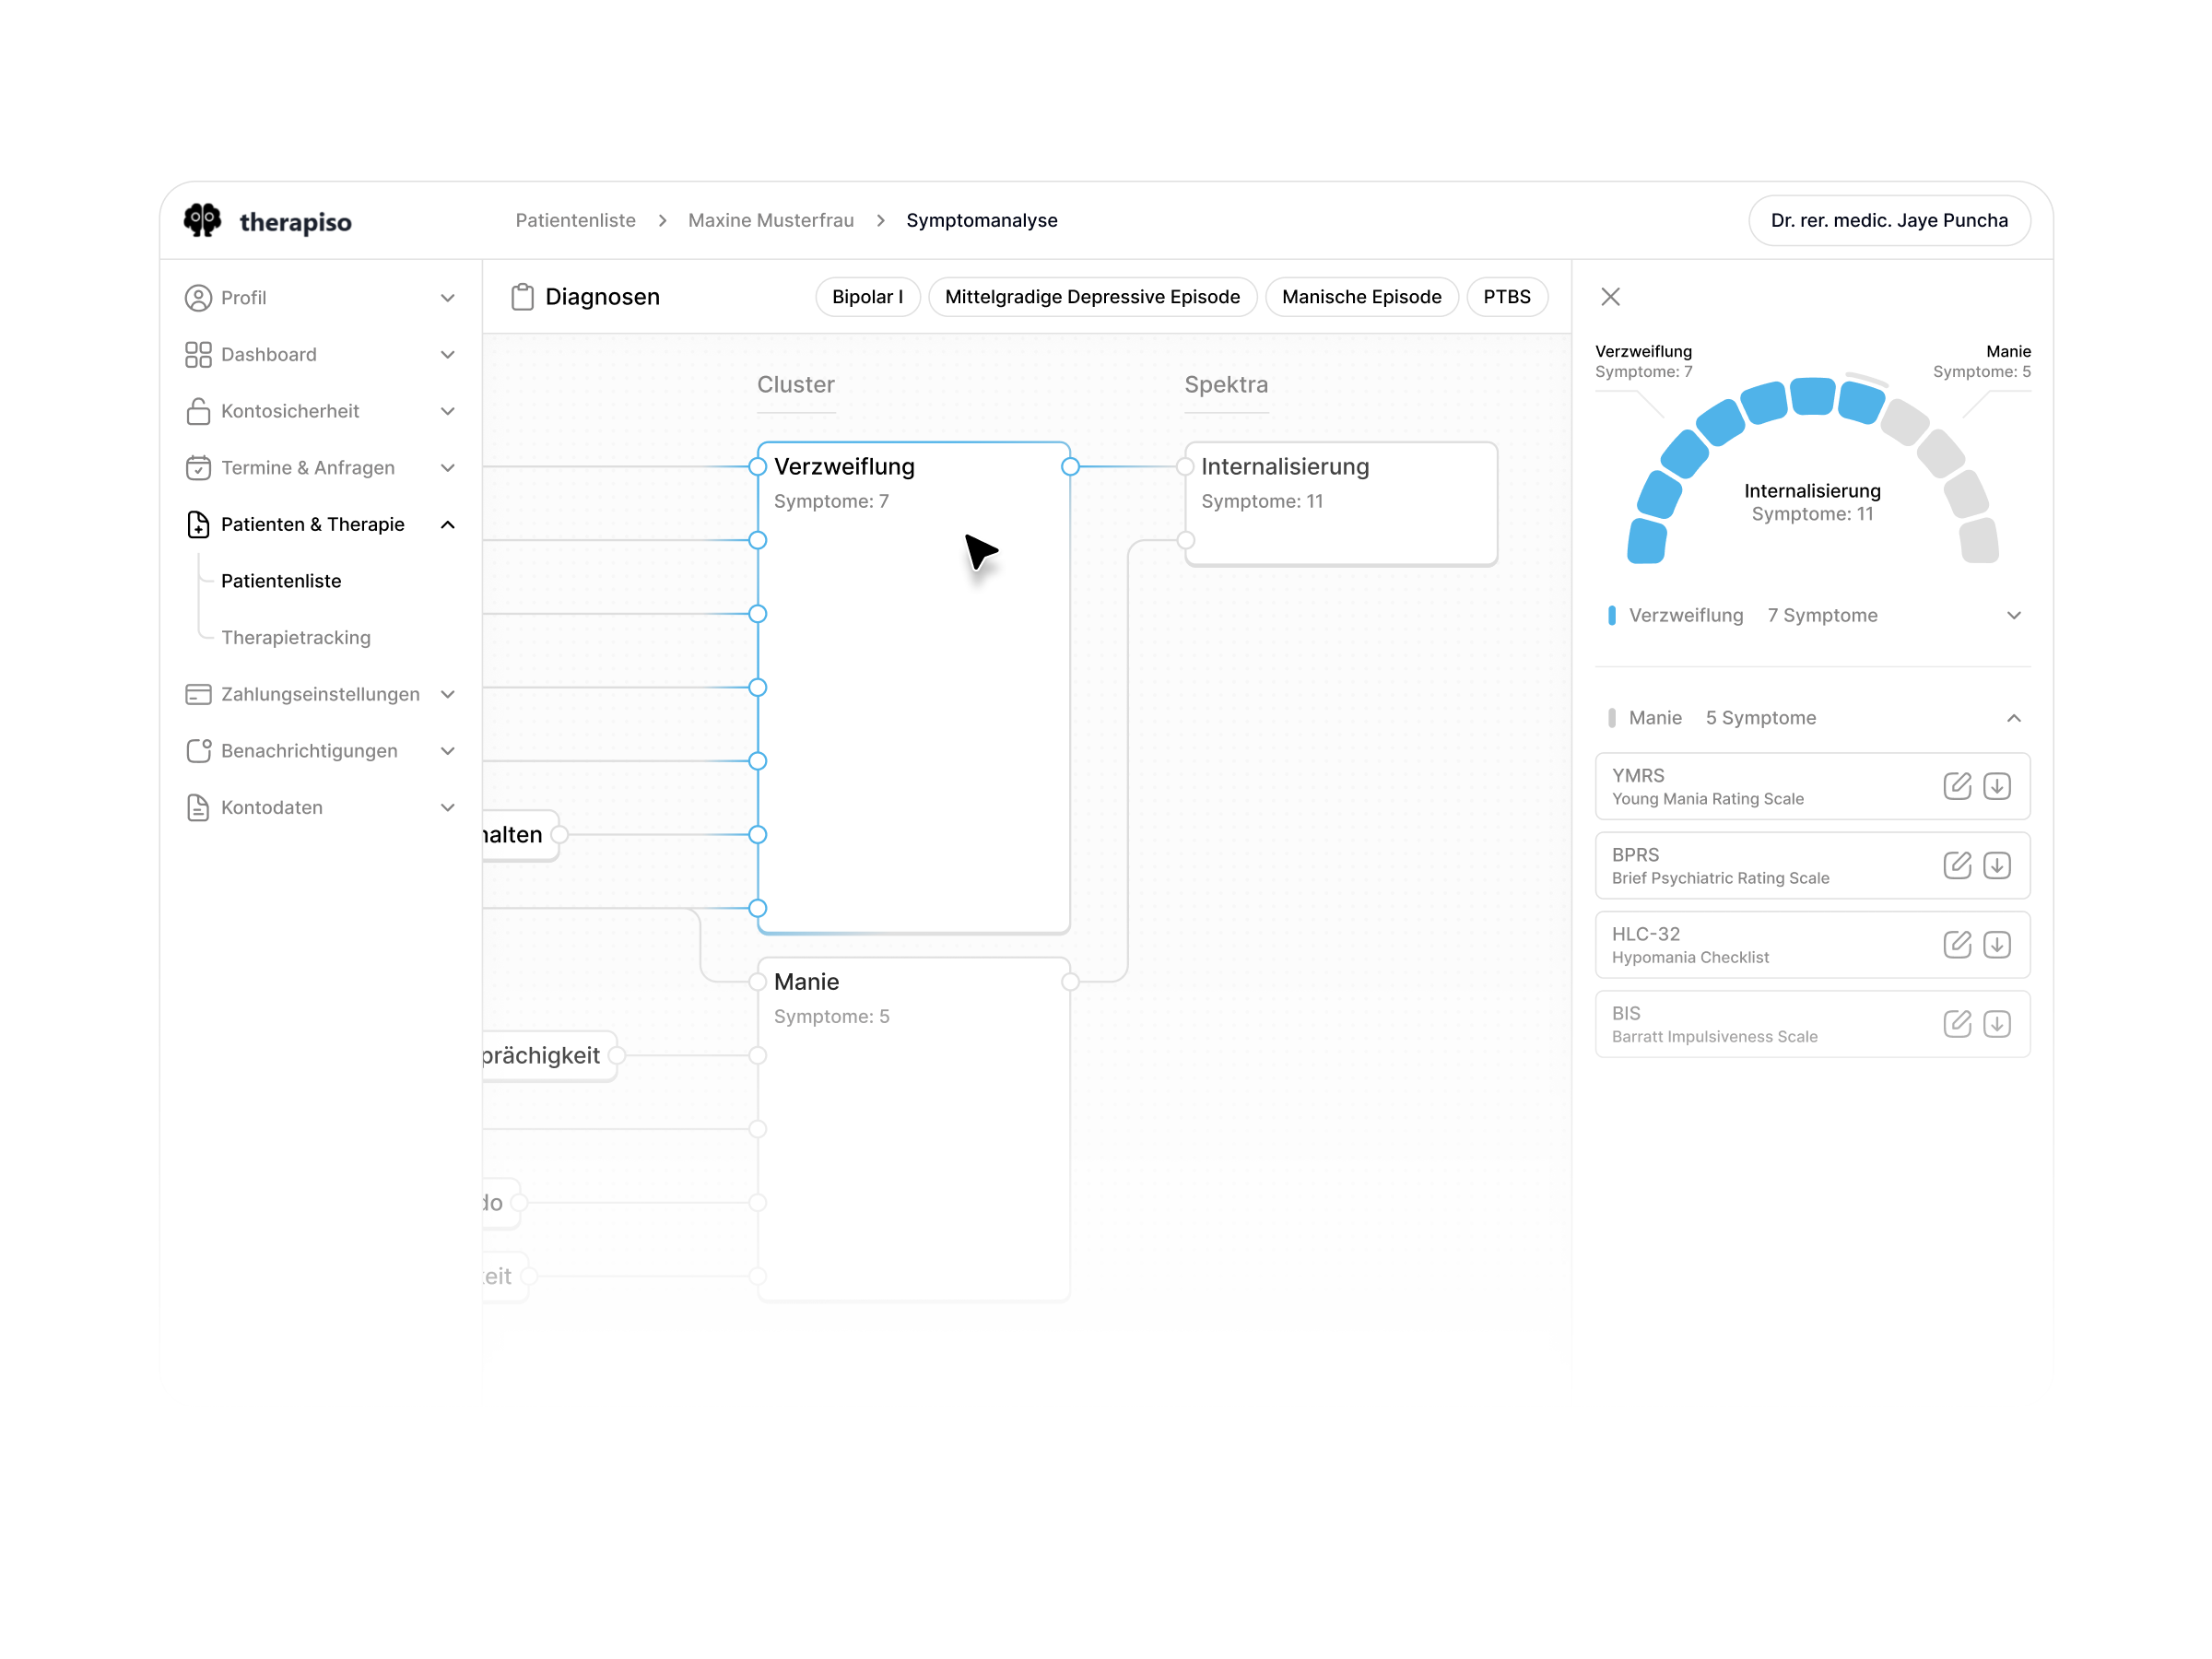Viewport: 2212px width, 1659px height.
Task: Close the Internalisierung detail panel
Action: (1611, 297)
